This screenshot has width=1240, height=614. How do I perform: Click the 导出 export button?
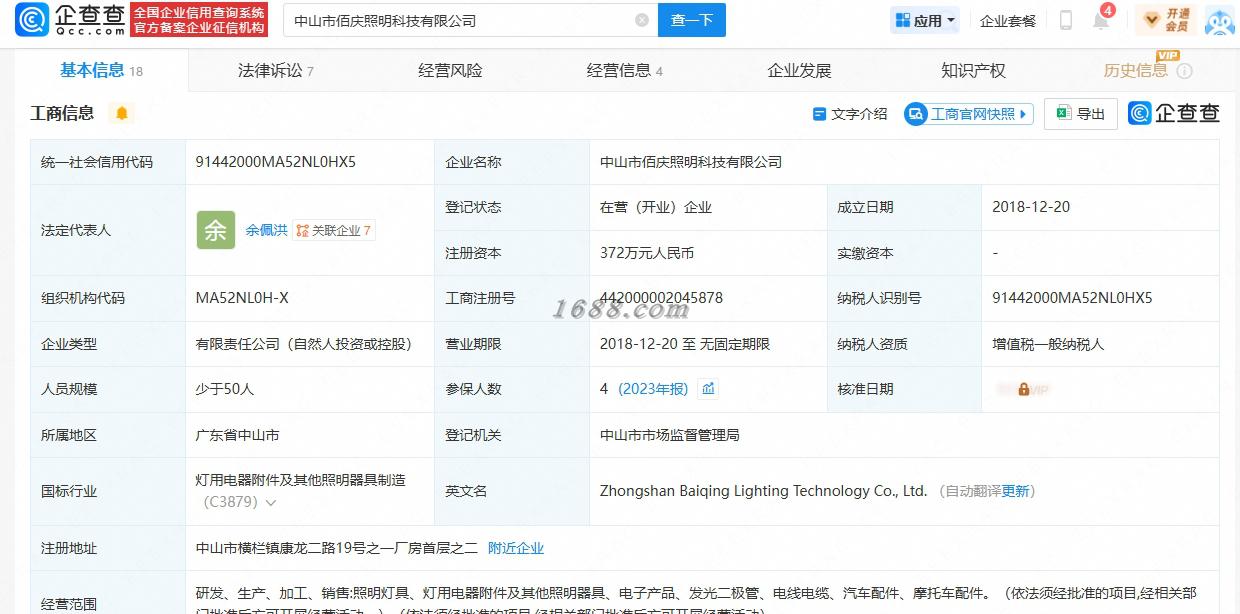1081,114
